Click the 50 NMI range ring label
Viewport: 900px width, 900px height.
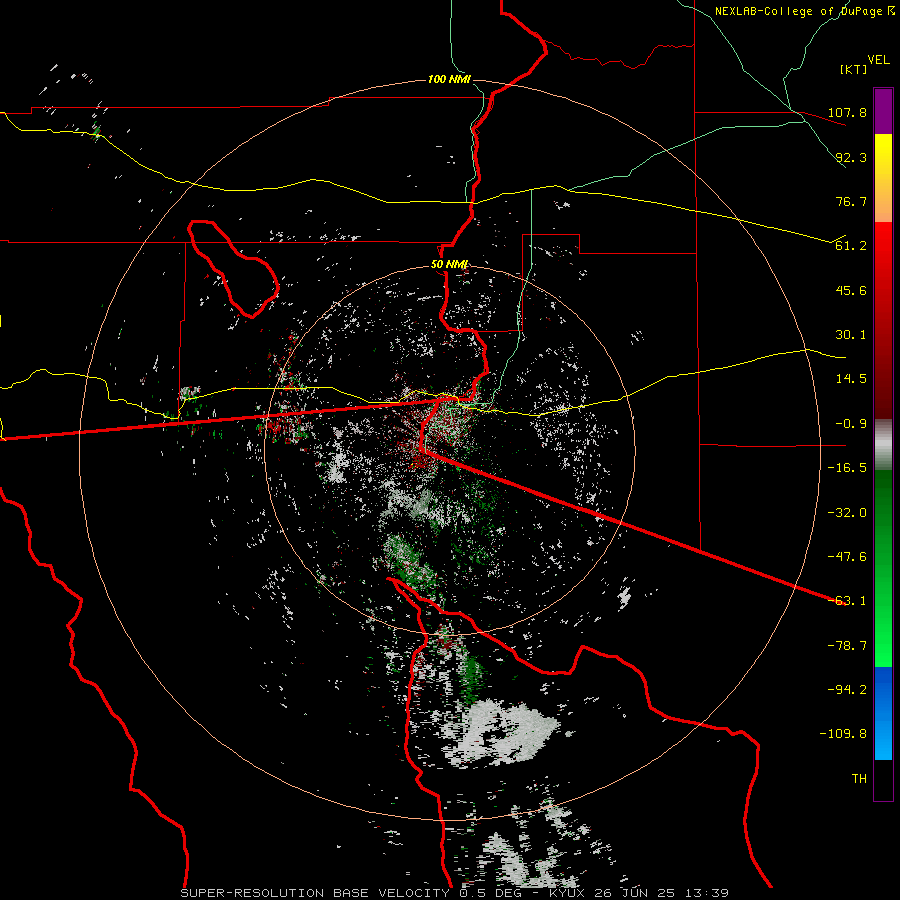coord(449,264)
